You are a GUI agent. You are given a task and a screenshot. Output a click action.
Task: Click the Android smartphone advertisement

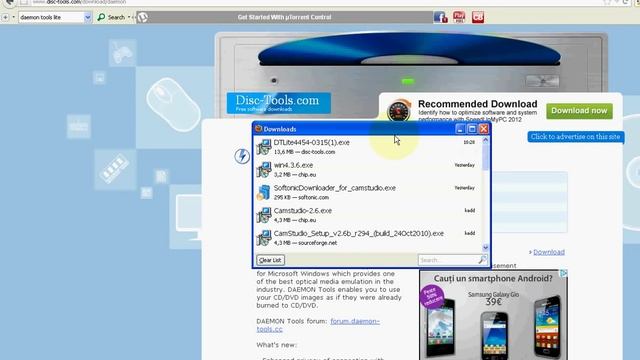click(x=493, y=315)
